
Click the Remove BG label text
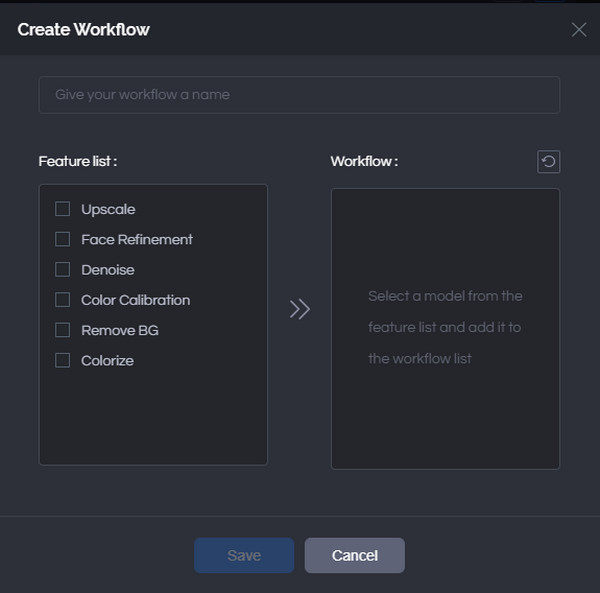[120, 330]
